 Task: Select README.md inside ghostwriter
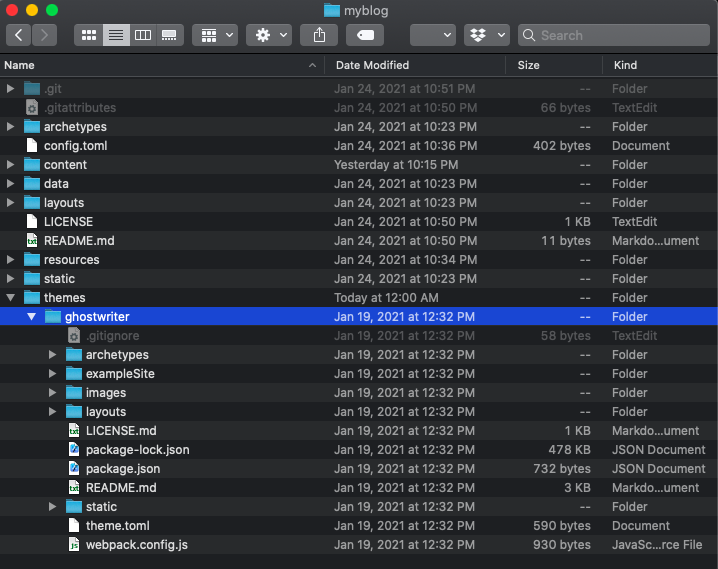(359, 488)
